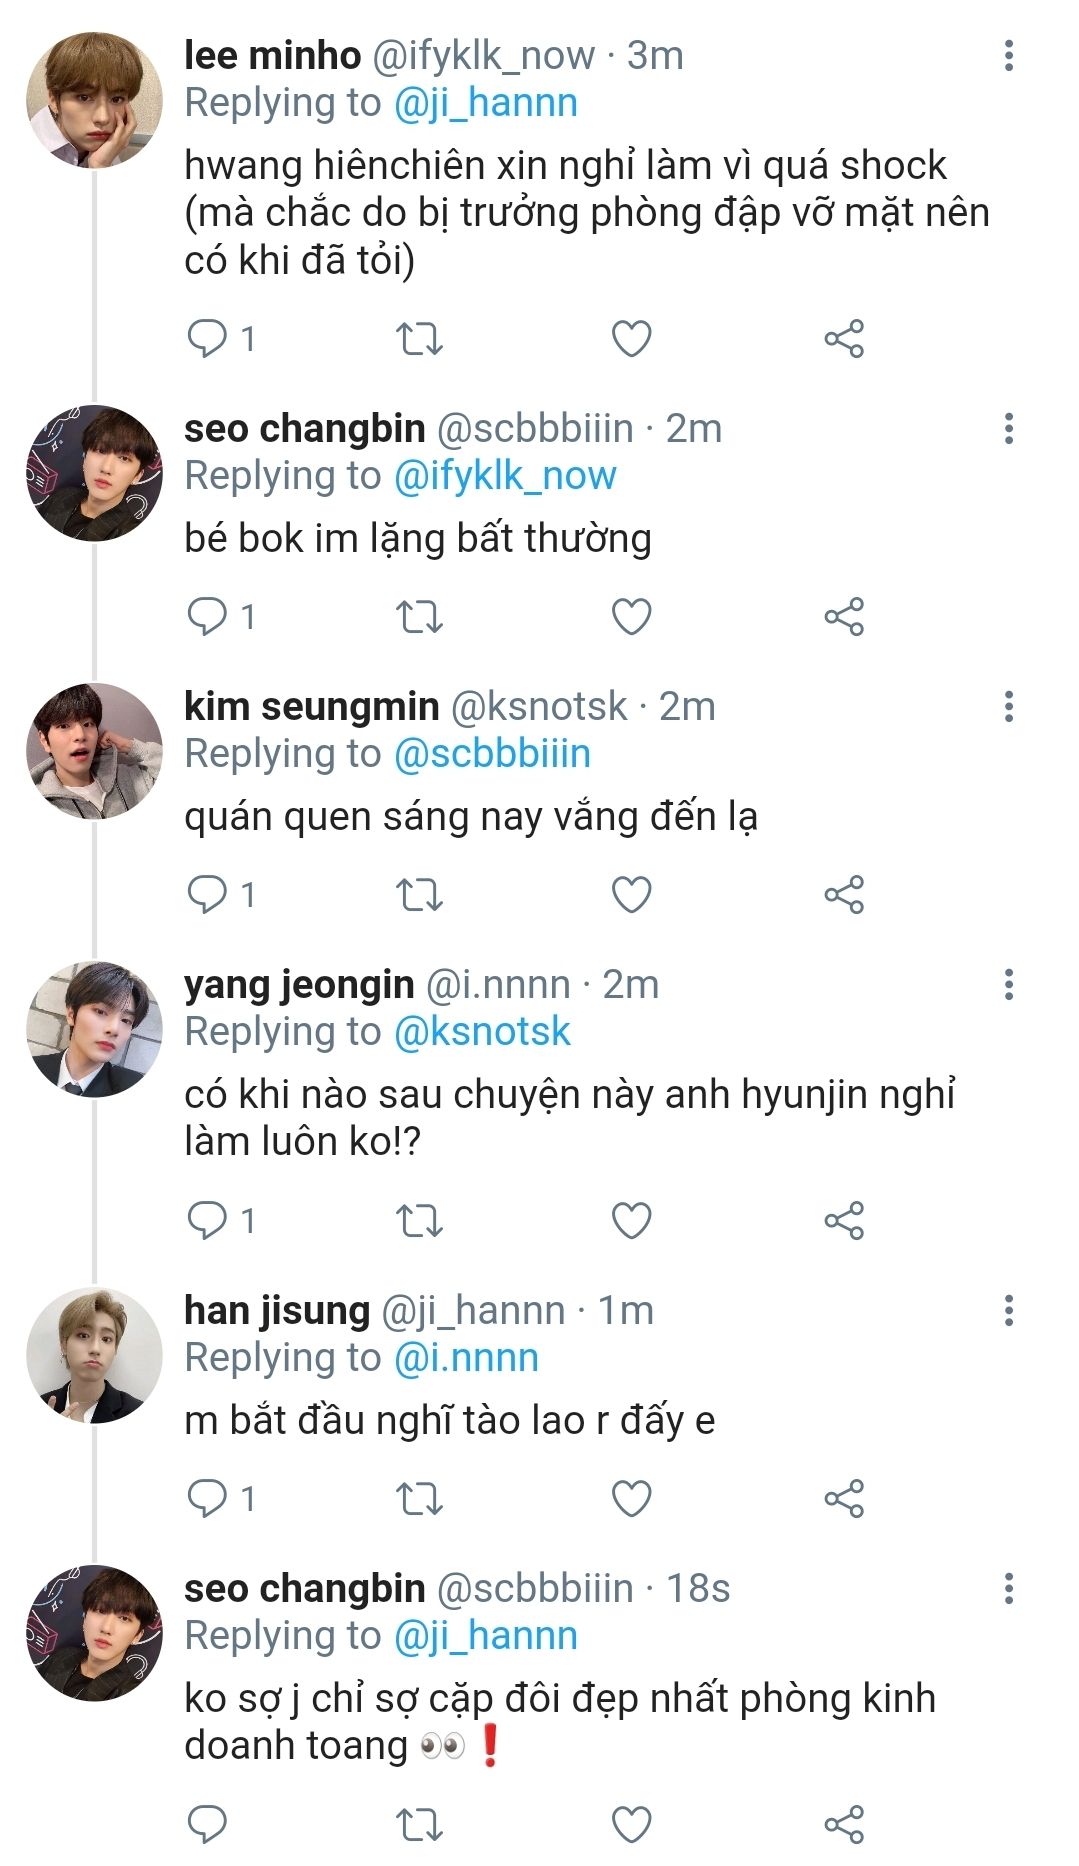Viewport: 1079px width, 1866px height.
Task: Reply to kim seungmin's "quán quen" tweet
Action: (x=207, y=894)
